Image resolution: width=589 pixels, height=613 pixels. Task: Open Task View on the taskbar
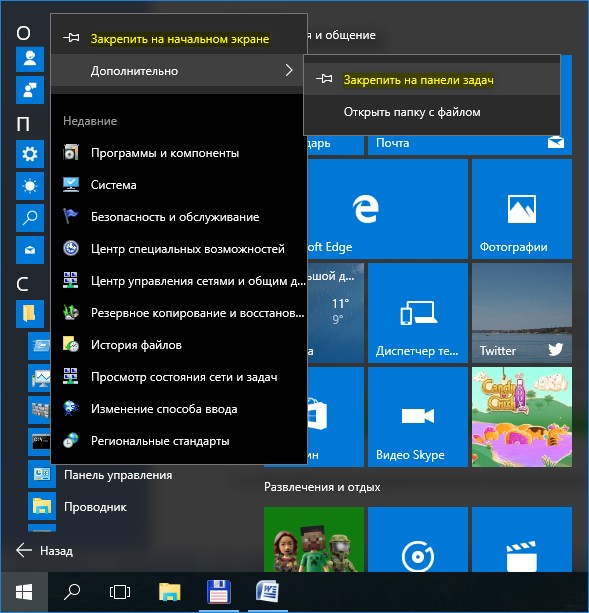(x=120, y=592)
